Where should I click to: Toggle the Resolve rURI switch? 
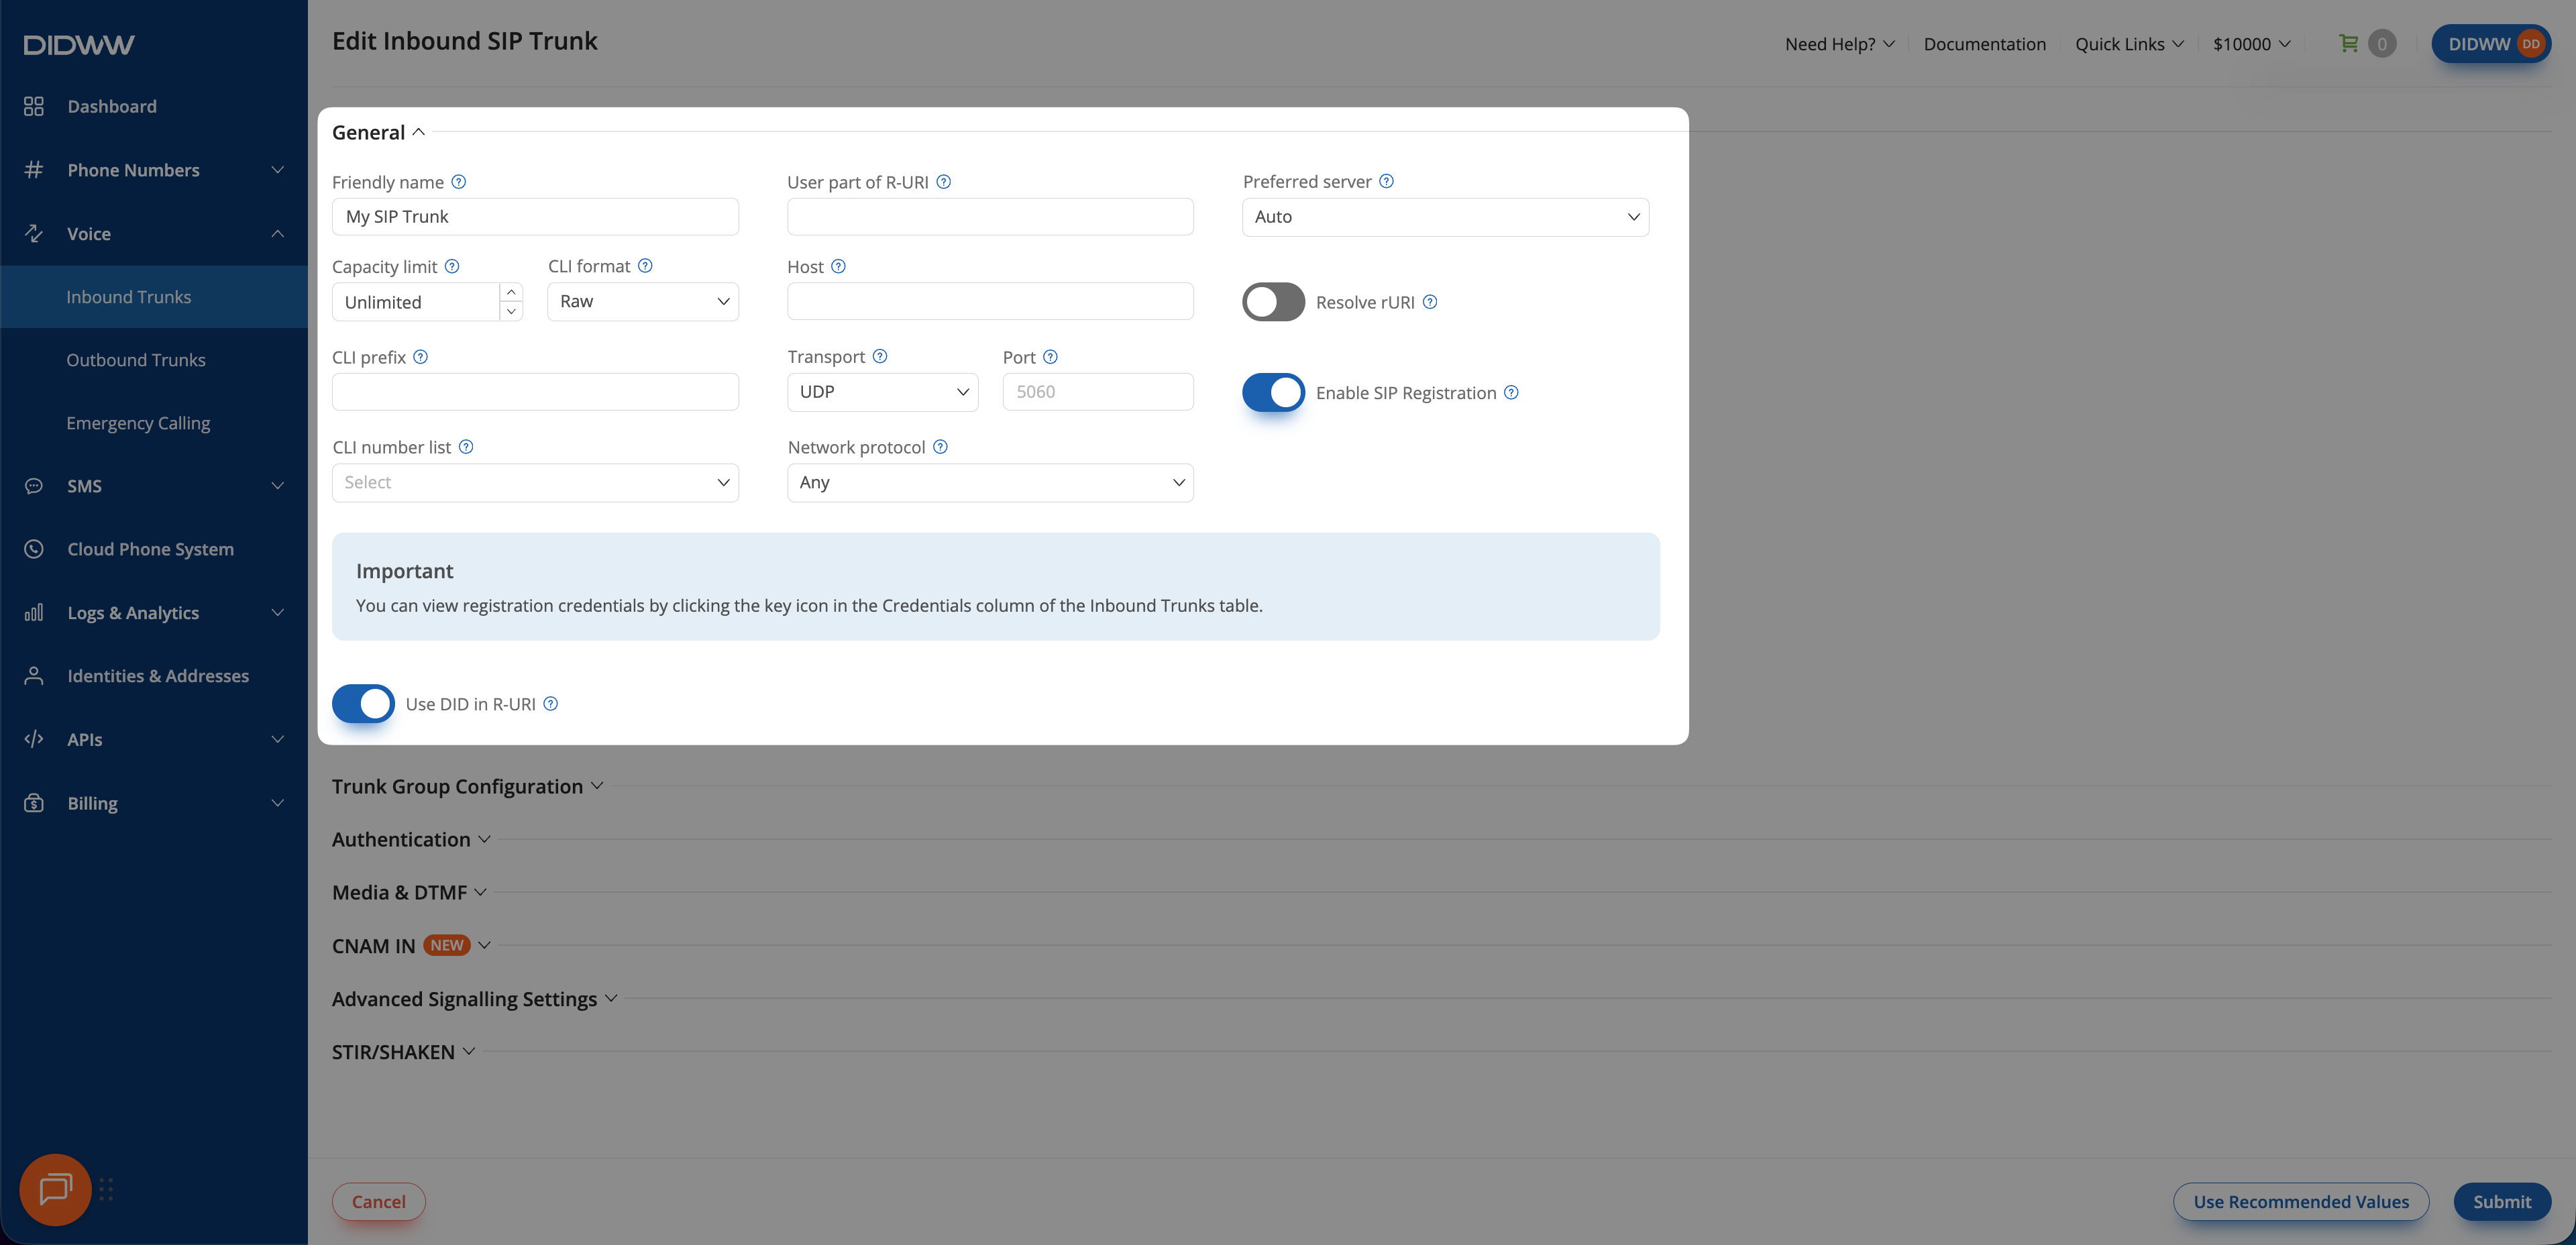[x=1273, y=302]
